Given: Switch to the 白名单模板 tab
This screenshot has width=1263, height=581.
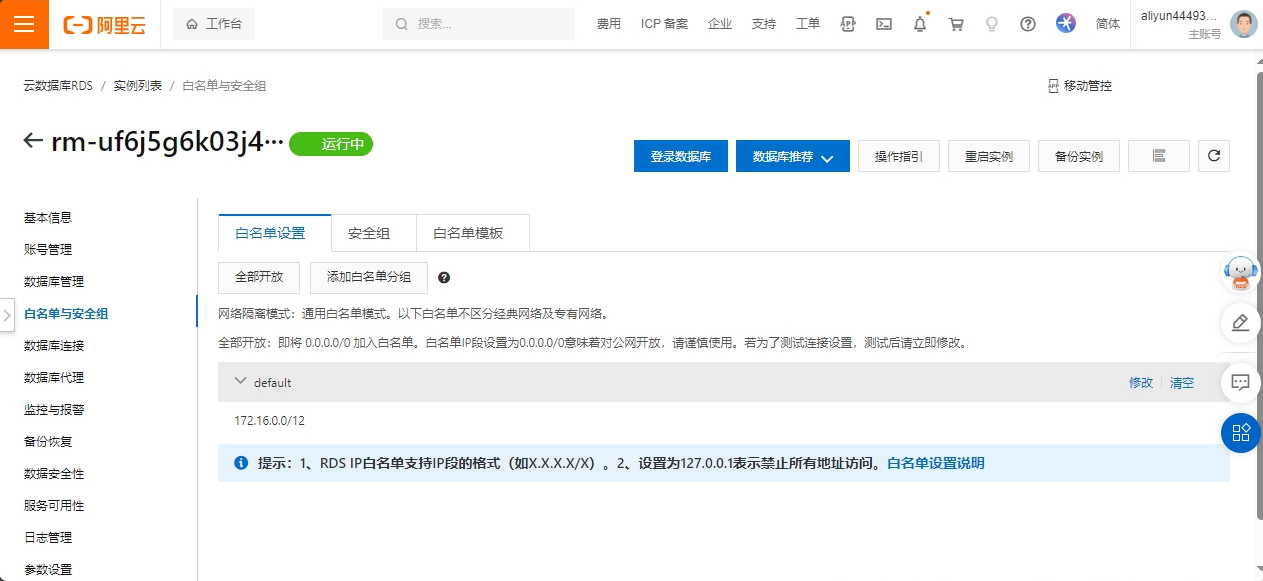Looking at the screenshot, I should coord(467,233).
